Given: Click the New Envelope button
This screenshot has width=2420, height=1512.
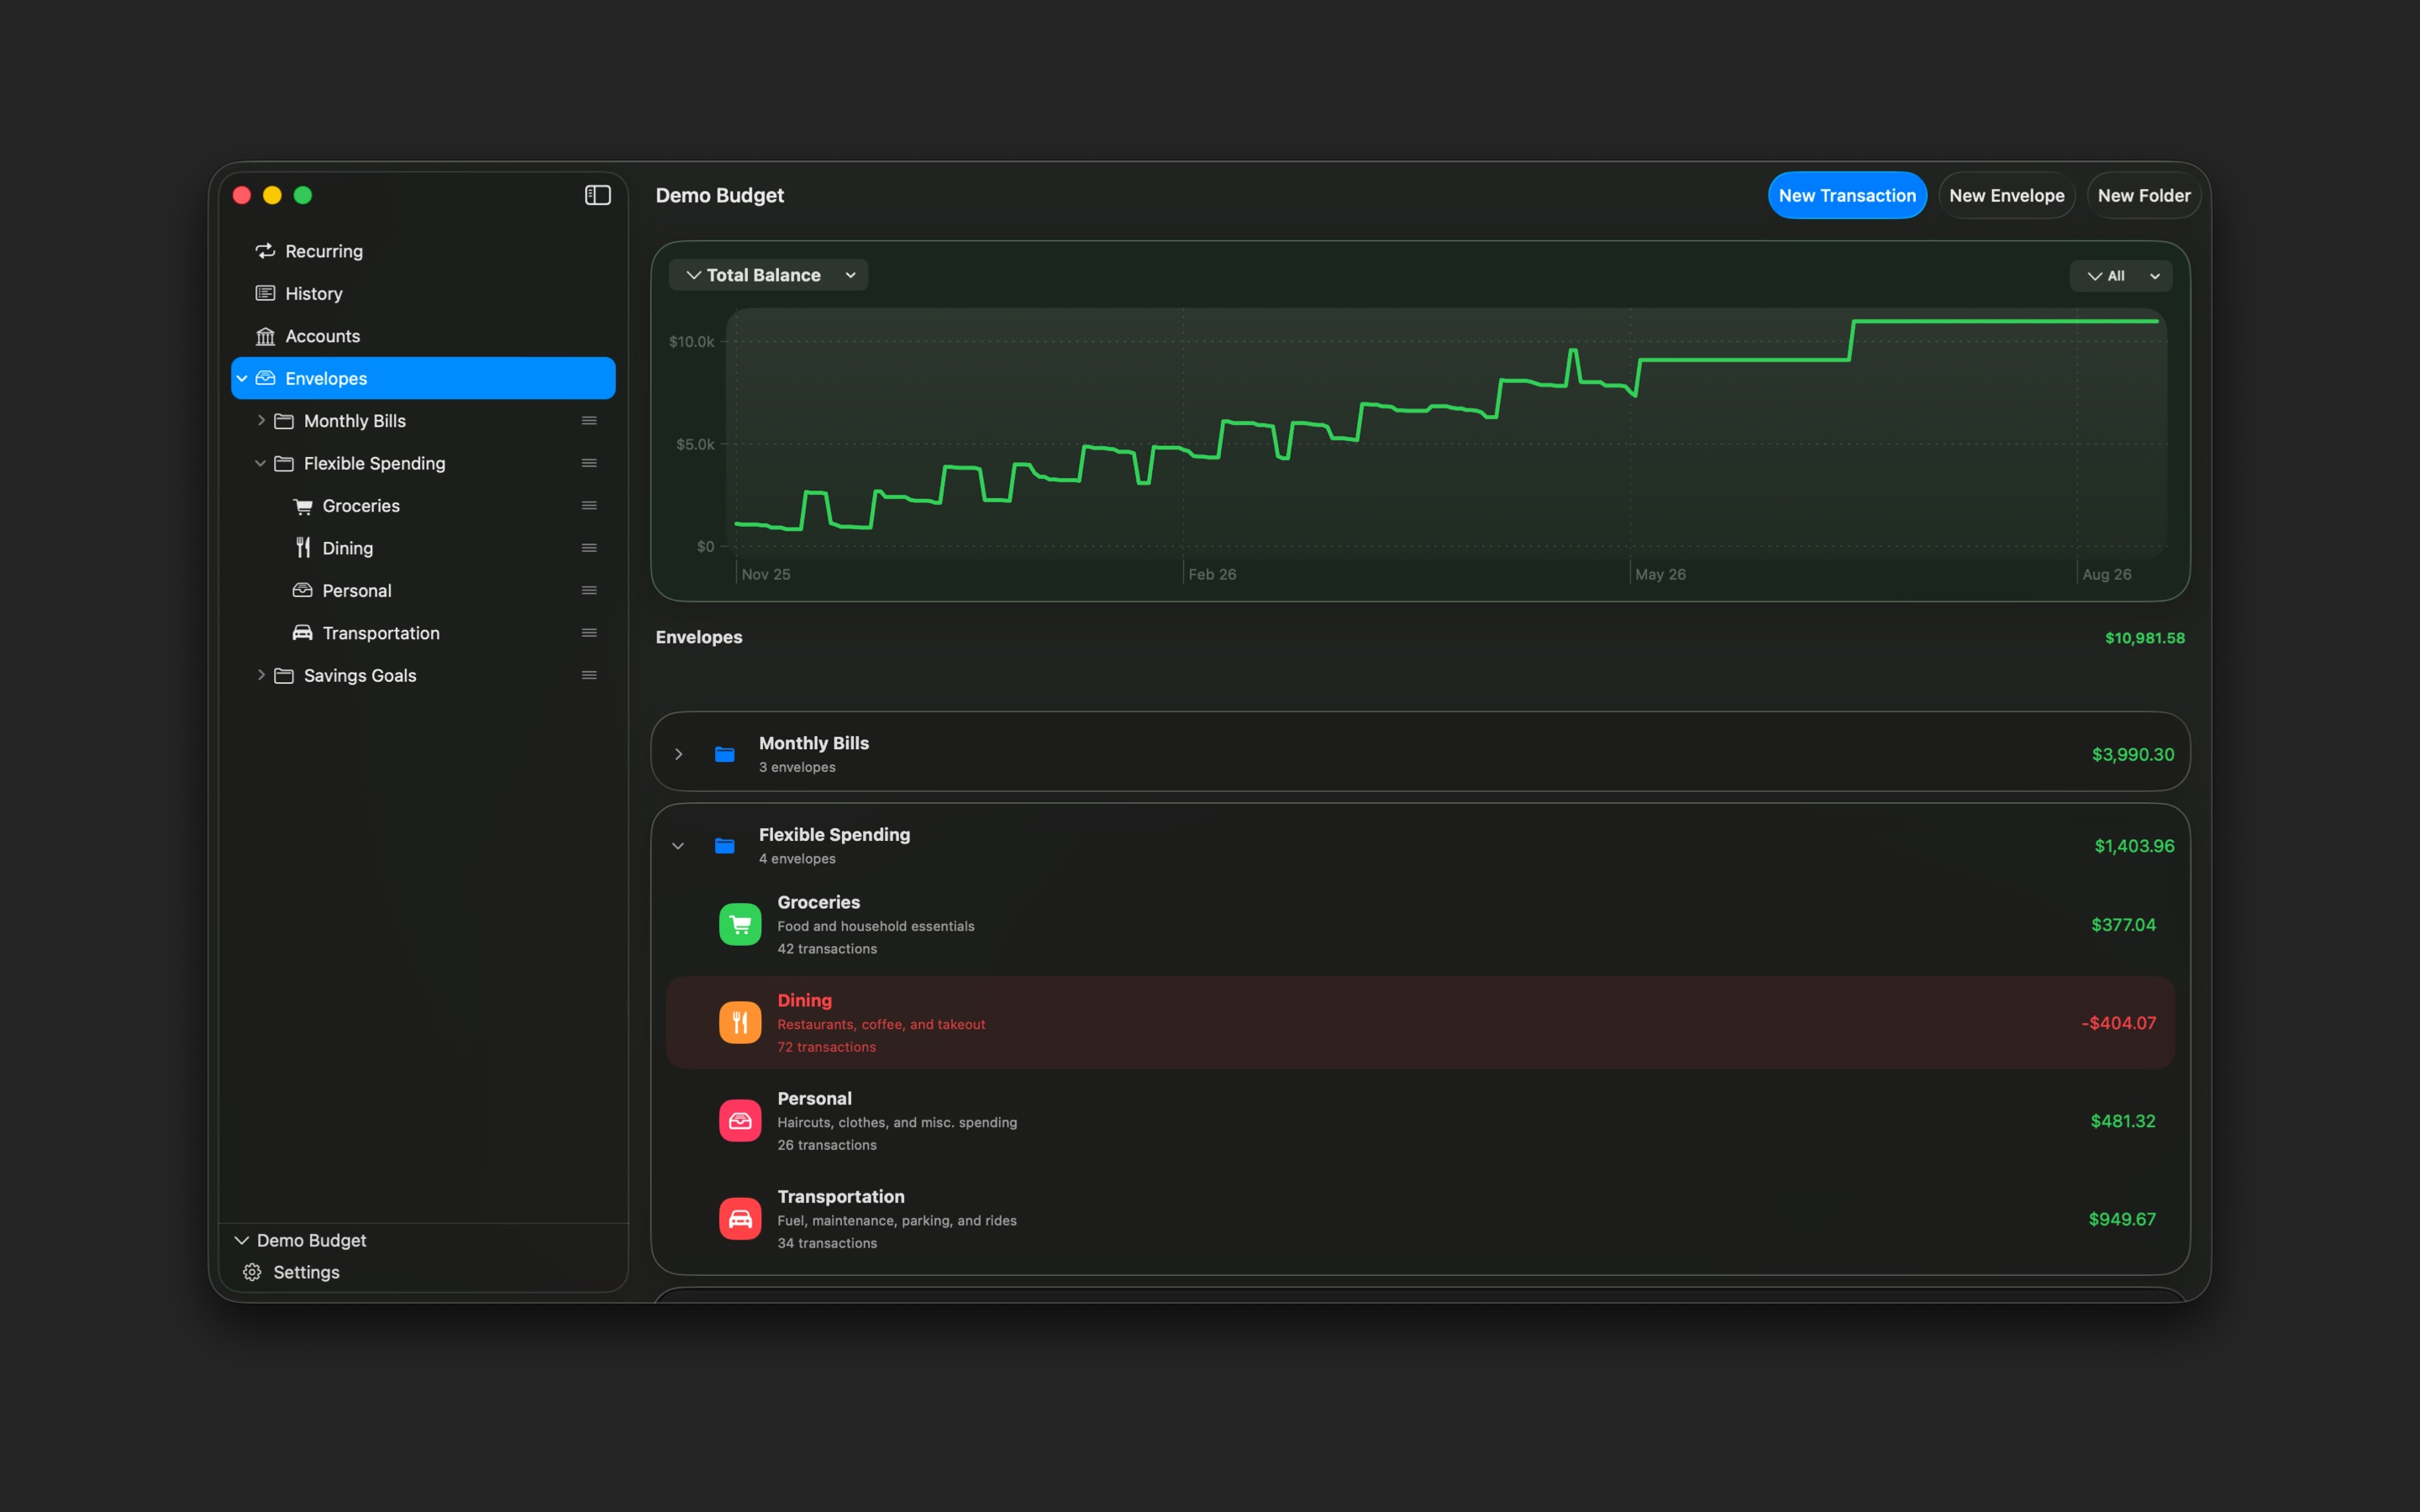Looking at the screenshot, I should [2006, 195].
